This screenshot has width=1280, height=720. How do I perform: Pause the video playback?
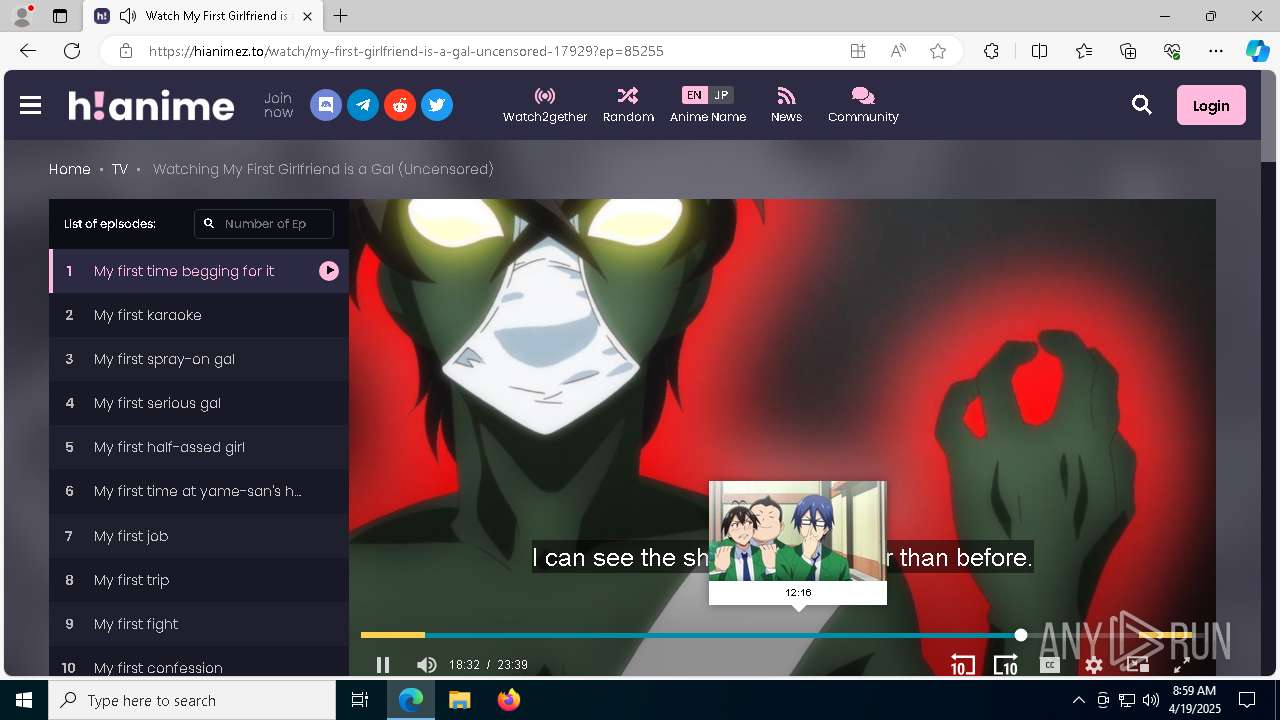383,665
